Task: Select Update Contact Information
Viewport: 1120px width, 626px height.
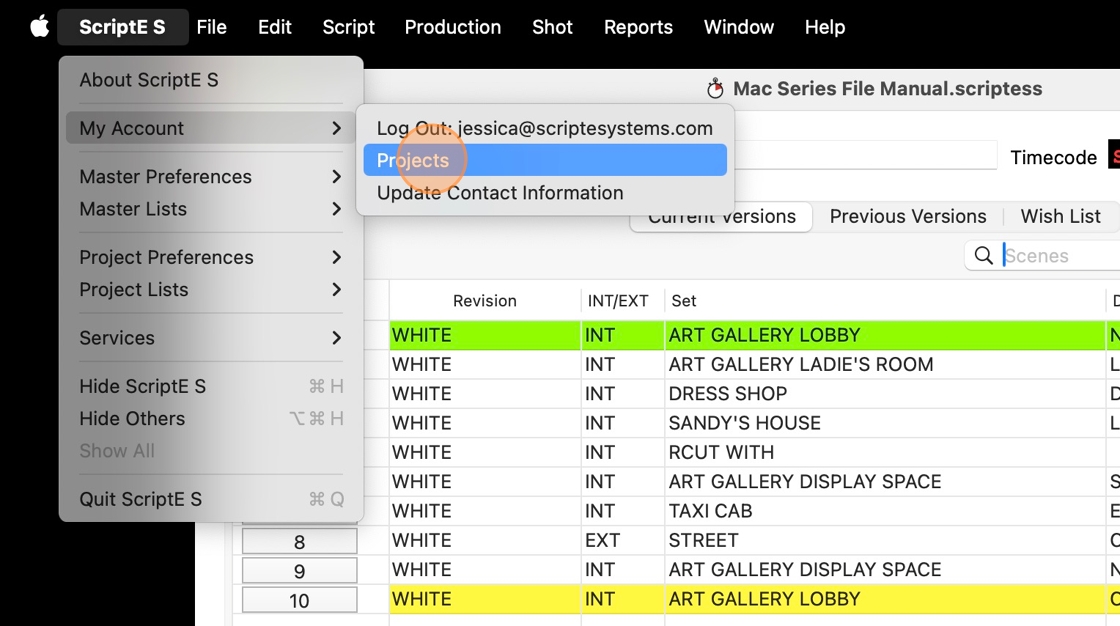Action: point(545,193)
